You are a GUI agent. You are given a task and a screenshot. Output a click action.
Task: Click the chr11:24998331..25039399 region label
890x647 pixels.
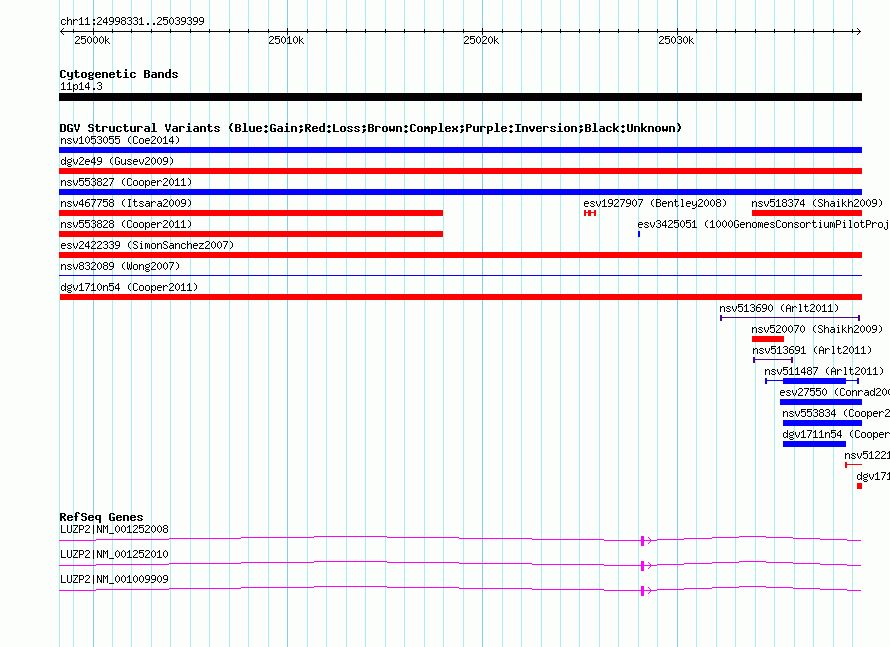coord(132,21)
